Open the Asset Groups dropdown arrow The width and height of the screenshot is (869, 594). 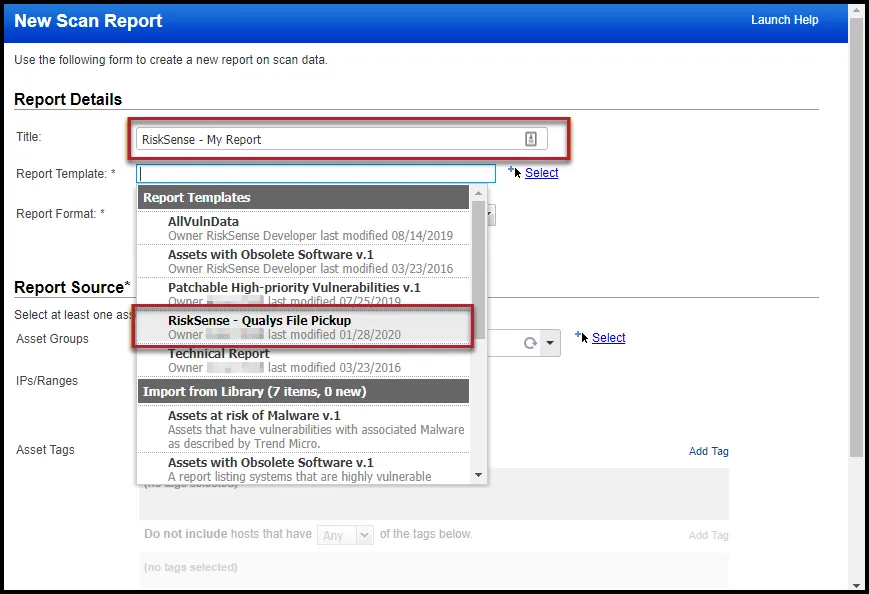(x=550, y=343)
